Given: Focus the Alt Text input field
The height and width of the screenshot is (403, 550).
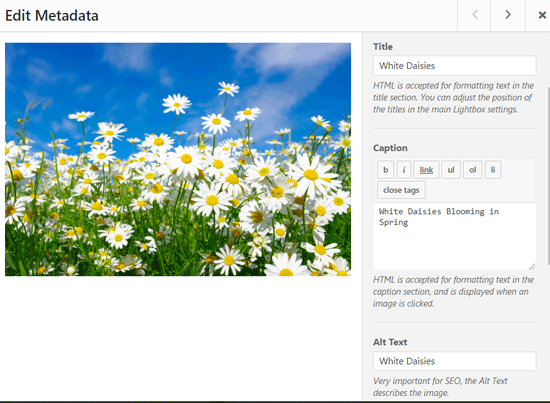Looking at the screenshot, I should [455, 361].
